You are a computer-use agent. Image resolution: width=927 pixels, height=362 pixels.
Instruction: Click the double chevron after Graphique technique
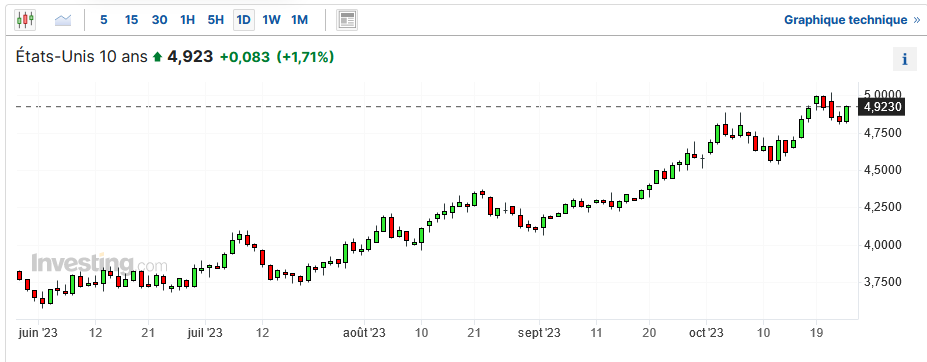click(917, 20)
